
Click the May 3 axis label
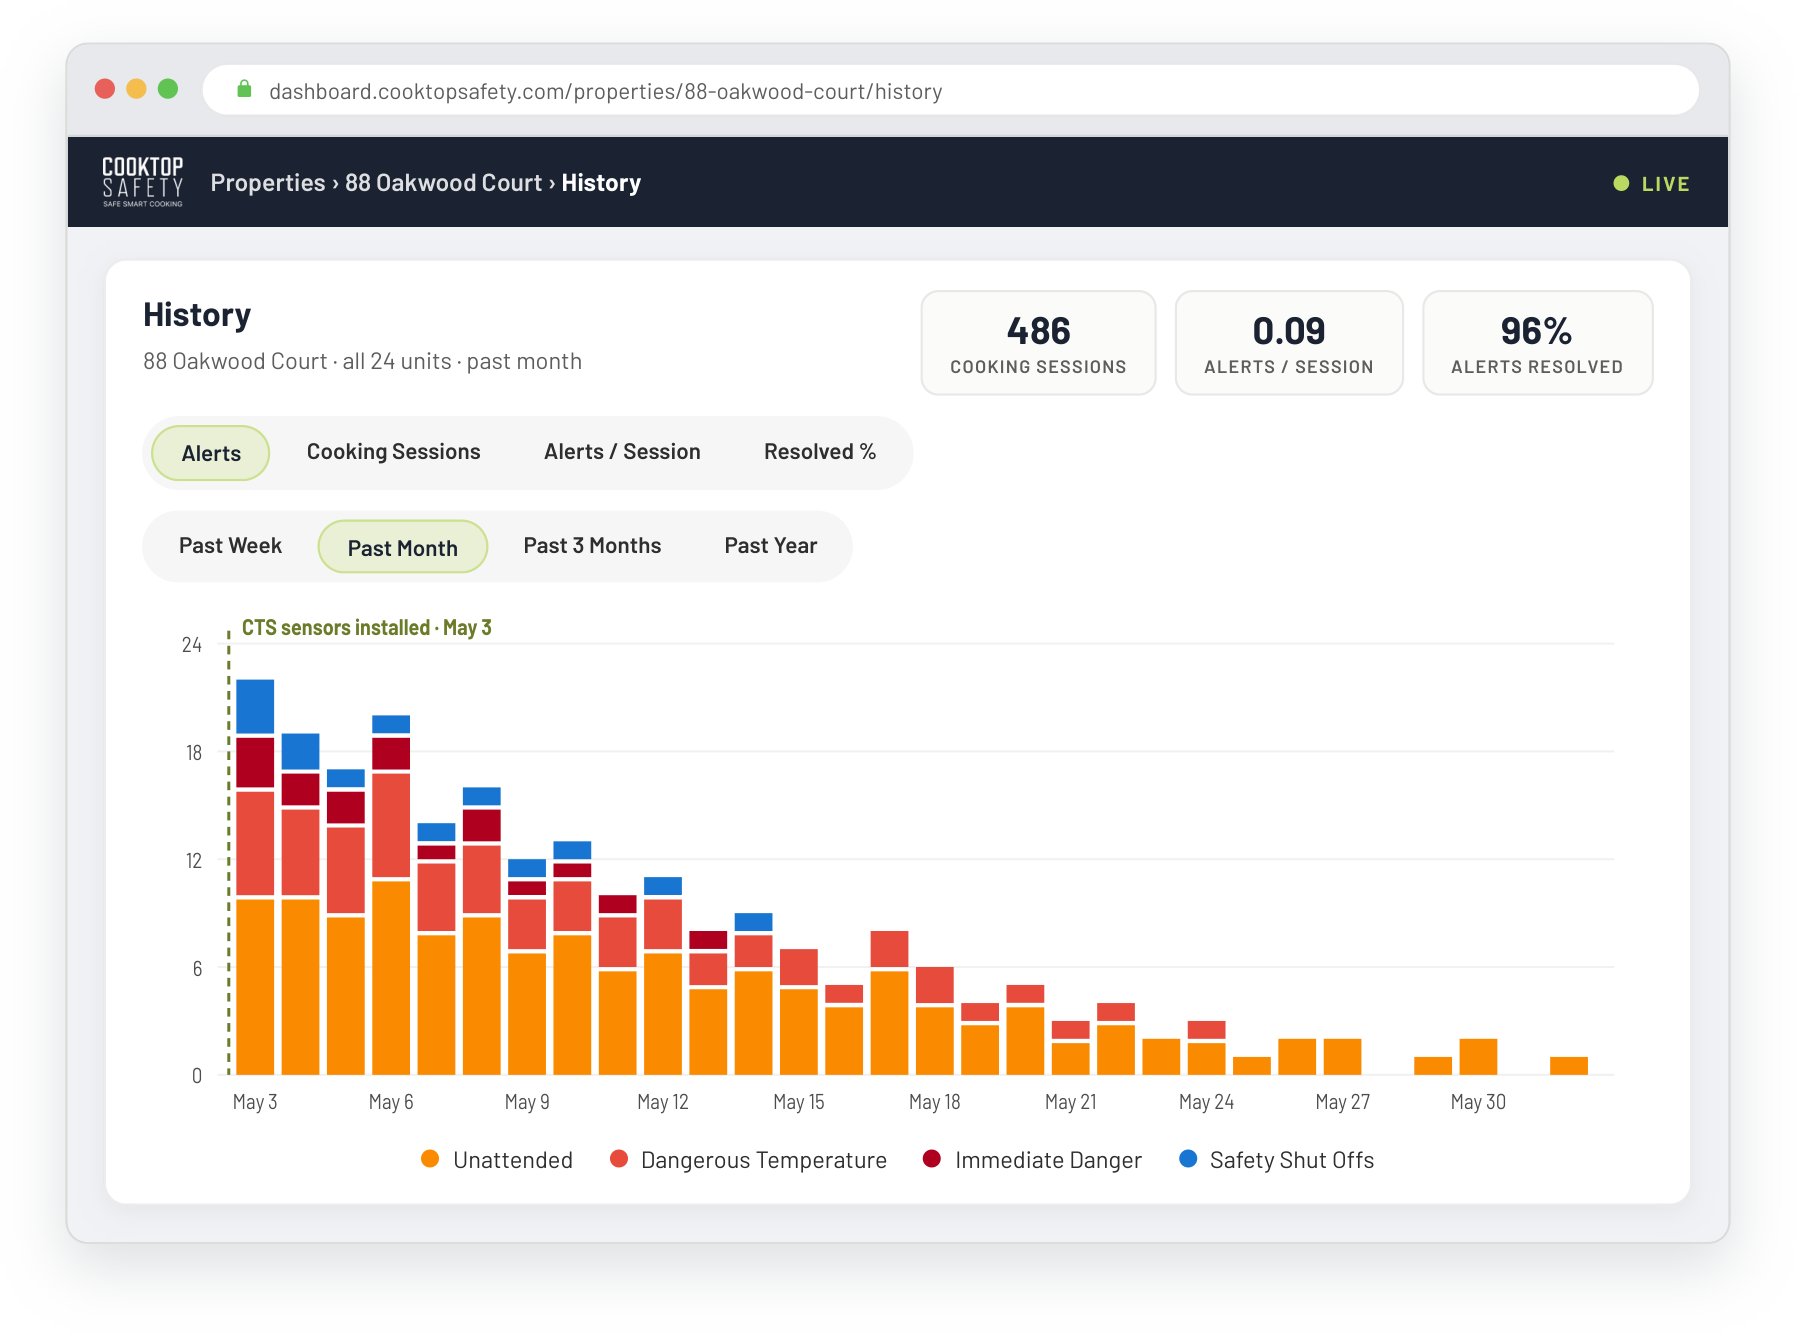point(255,1102)
